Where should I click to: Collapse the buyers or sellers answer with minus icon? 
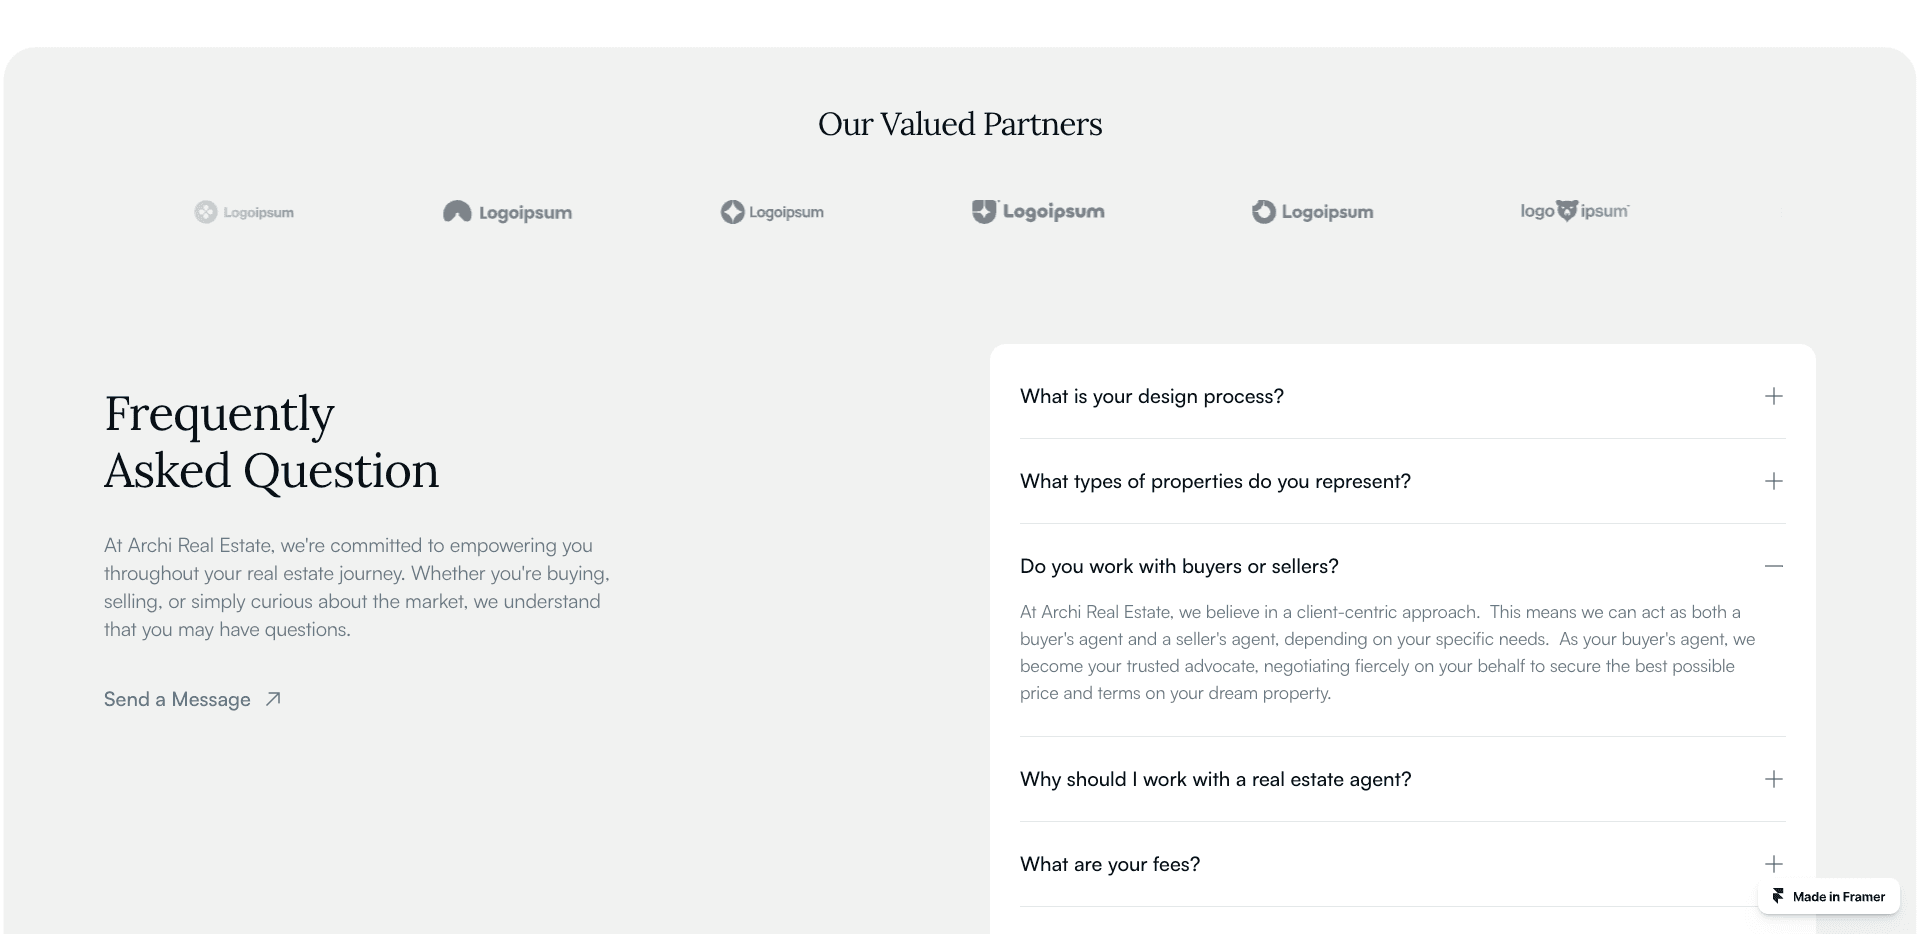point(1774,566)
